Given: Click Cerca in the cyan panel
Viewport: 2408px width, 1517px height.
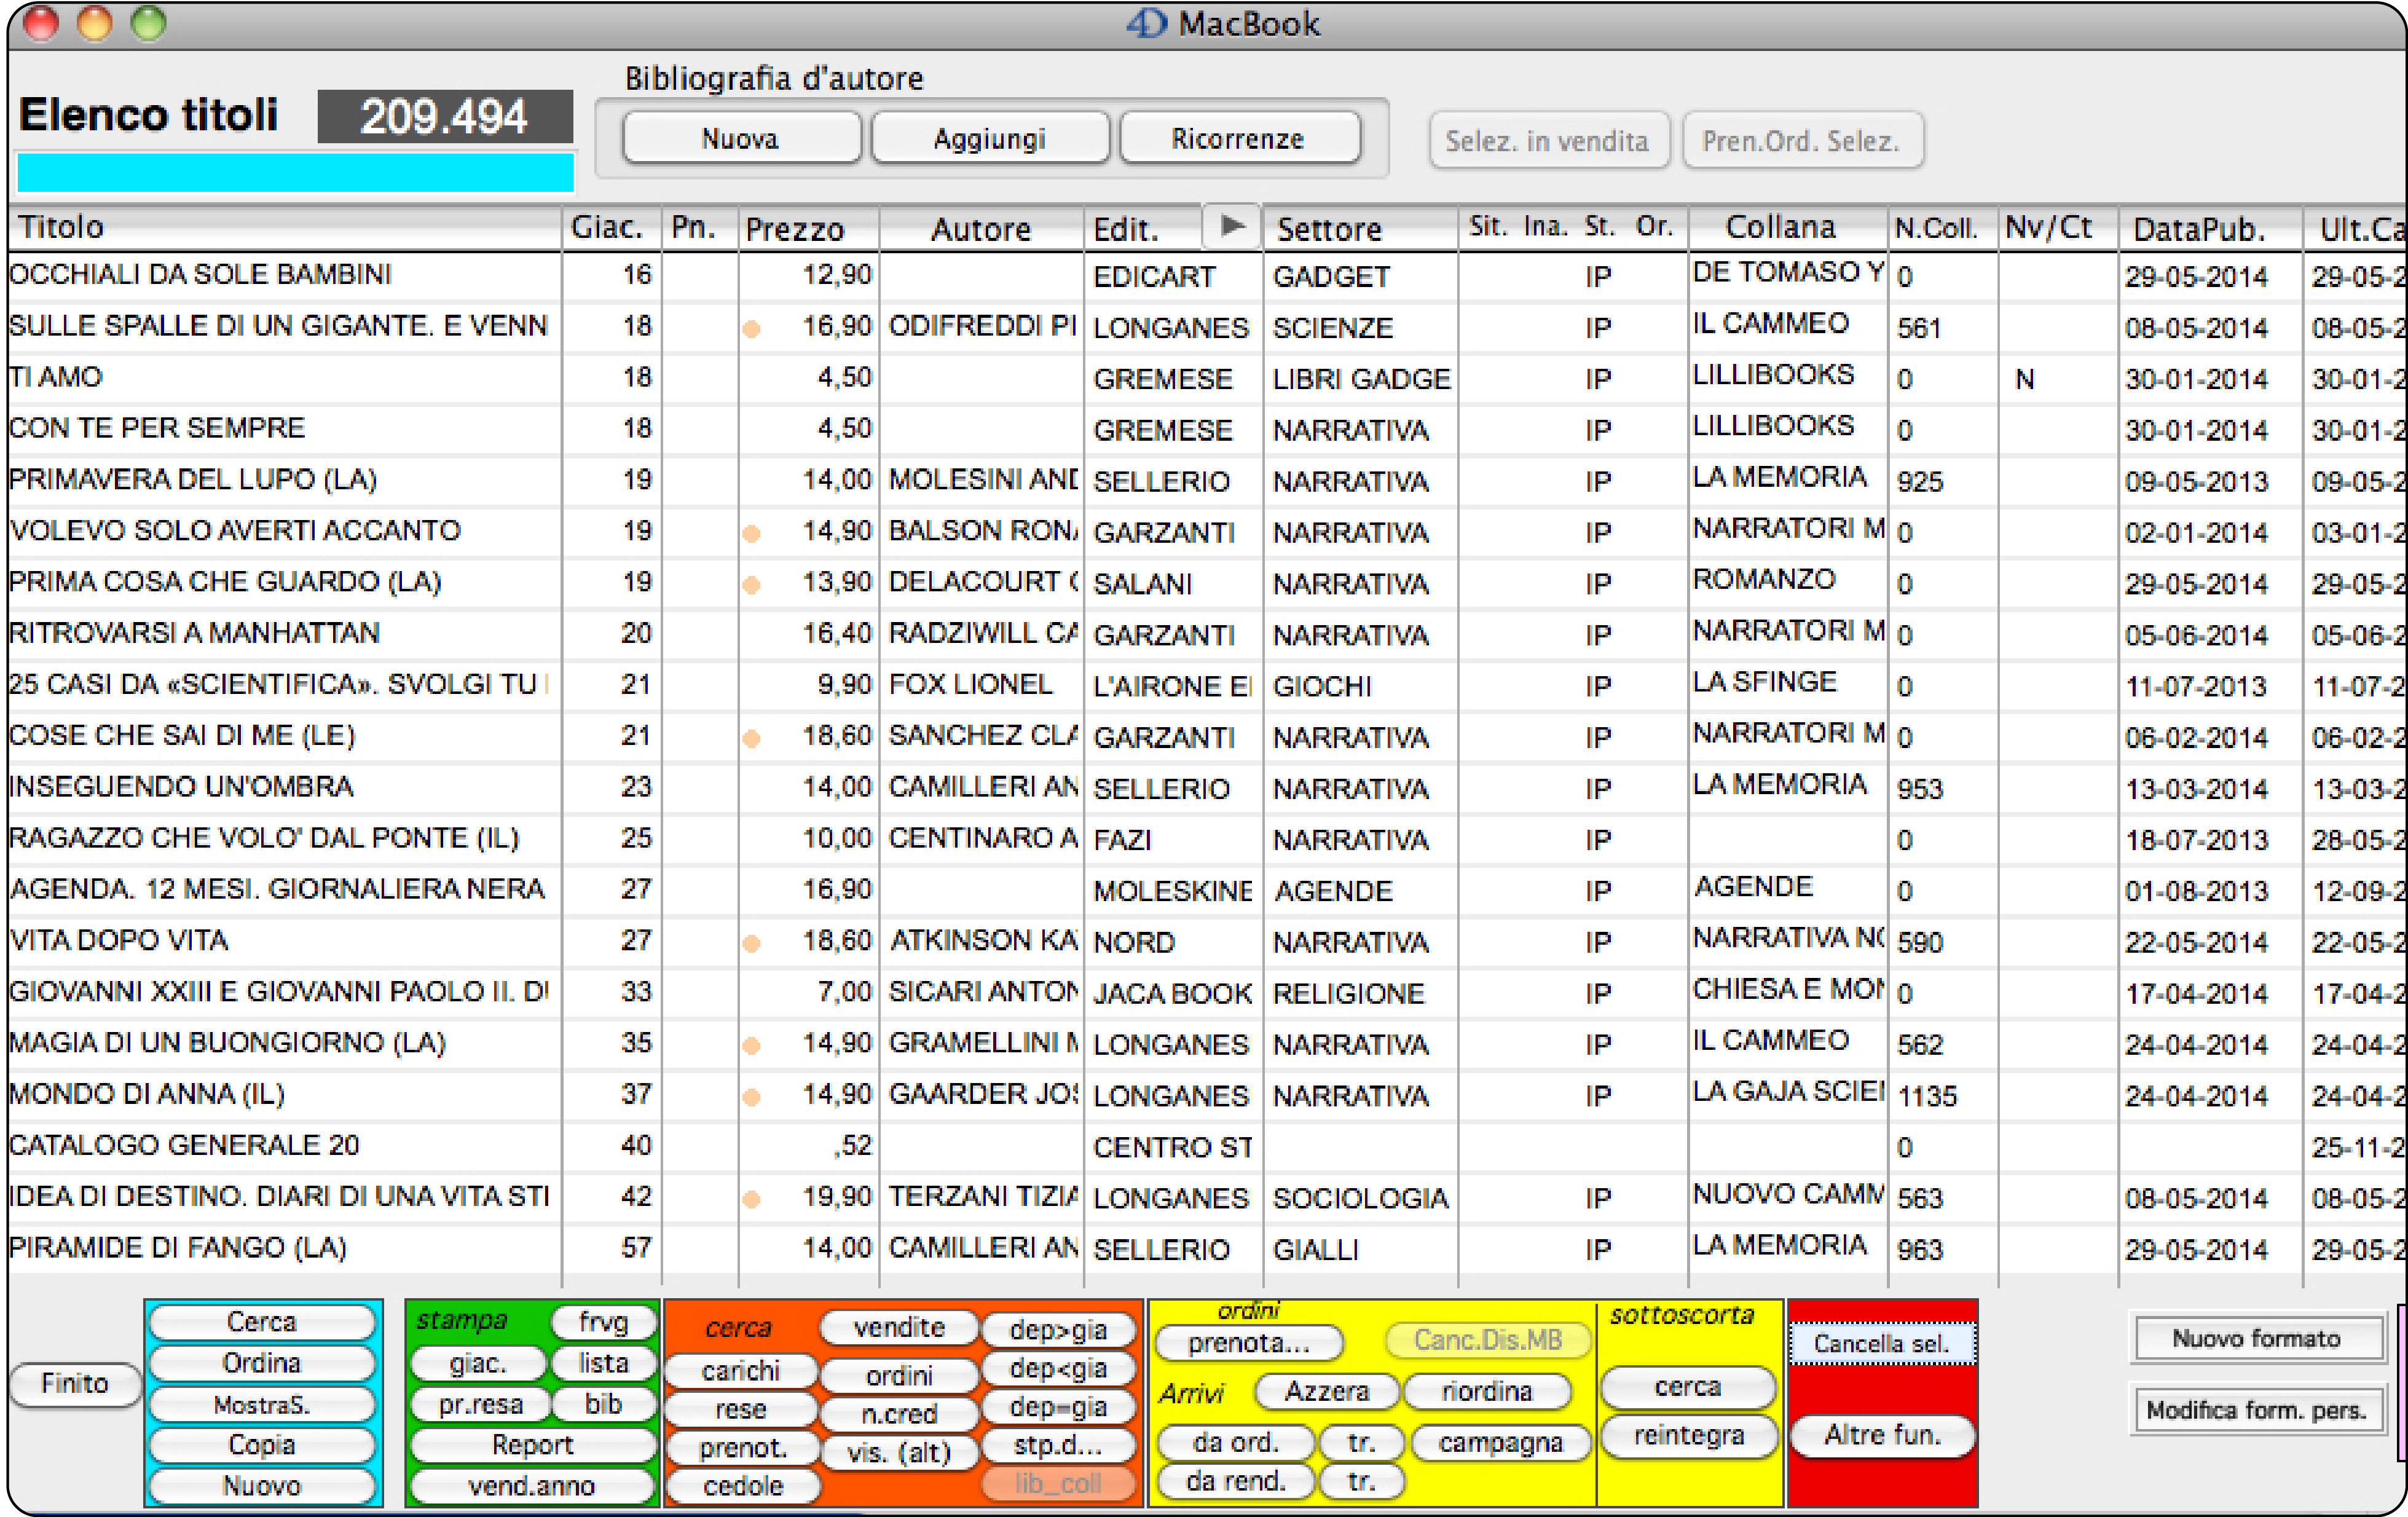Looking at the screenshot, I should (x=262, y=1321).
